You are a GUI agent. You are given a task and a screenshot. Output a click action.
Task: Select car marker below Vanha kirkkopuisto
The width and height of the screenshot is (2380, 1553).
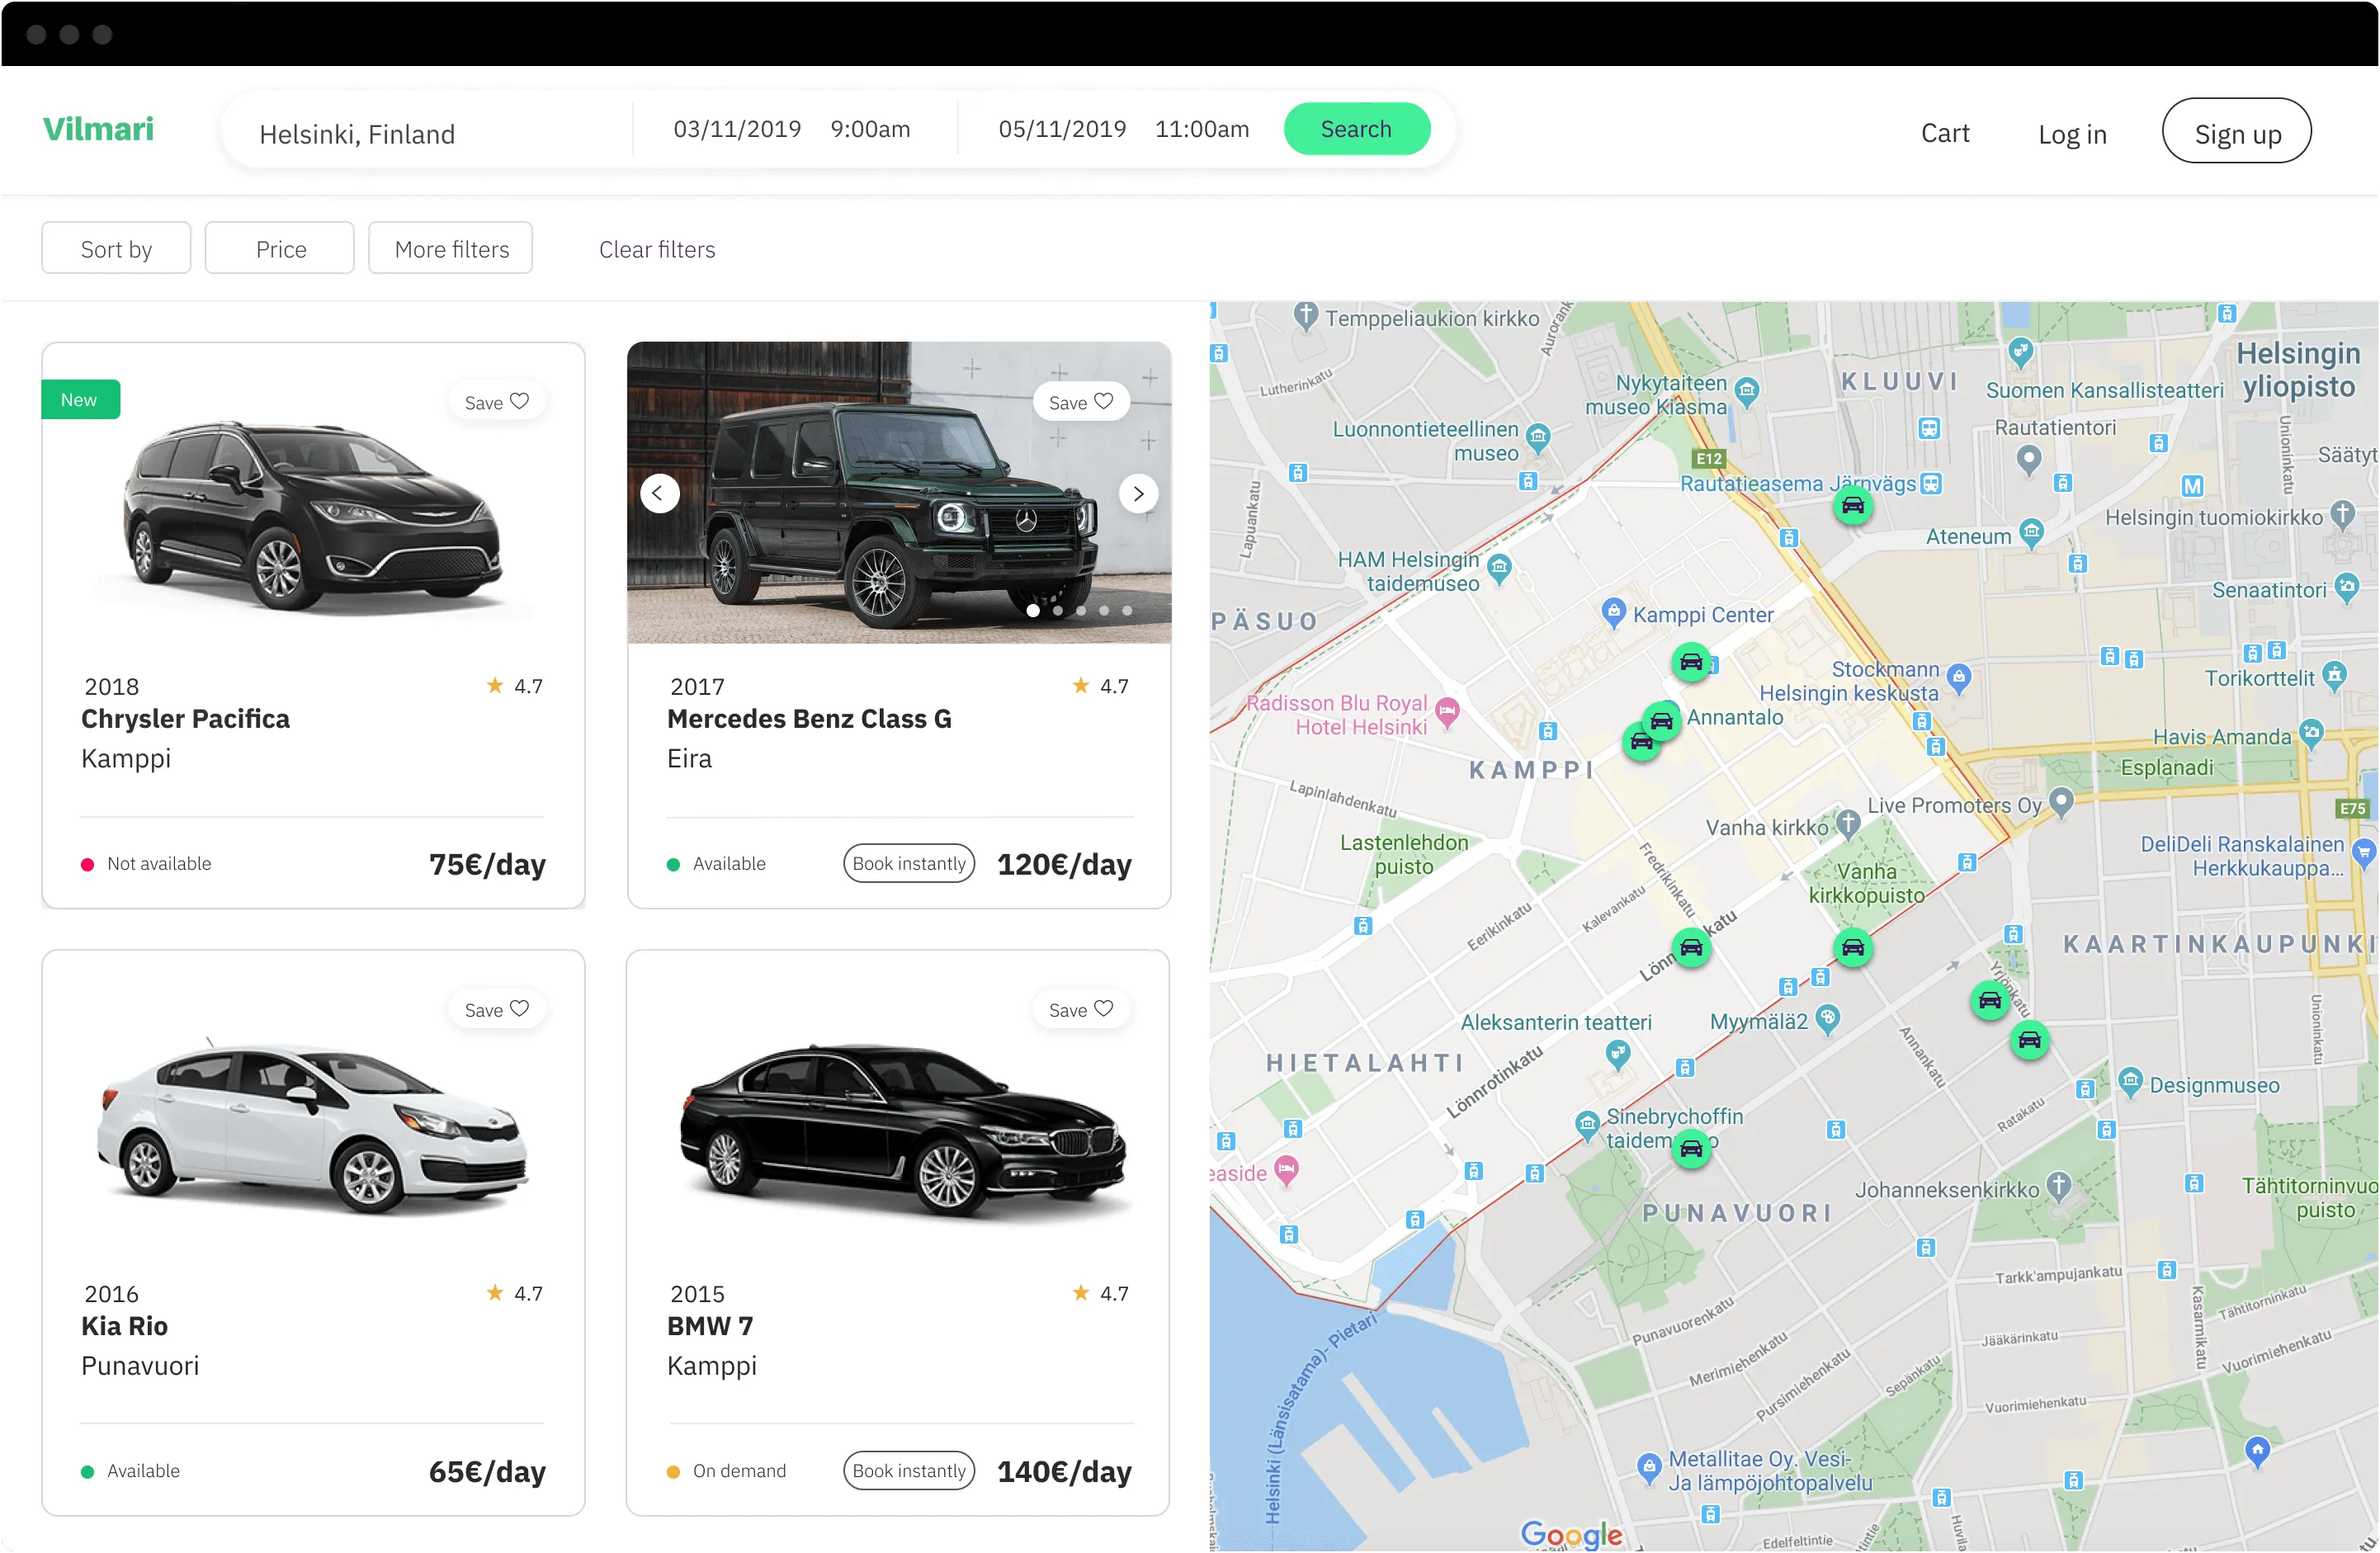click(1852, 947)
